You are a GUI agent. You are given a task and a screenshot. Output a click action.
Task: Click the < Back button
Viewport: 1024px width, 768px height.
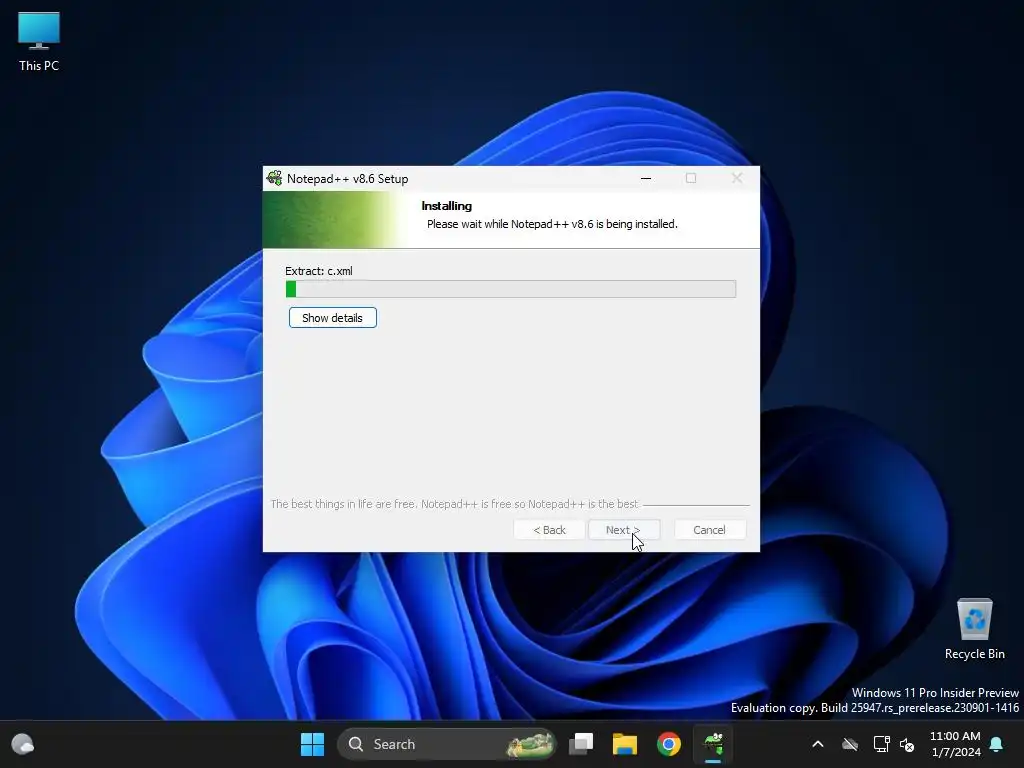549,530
